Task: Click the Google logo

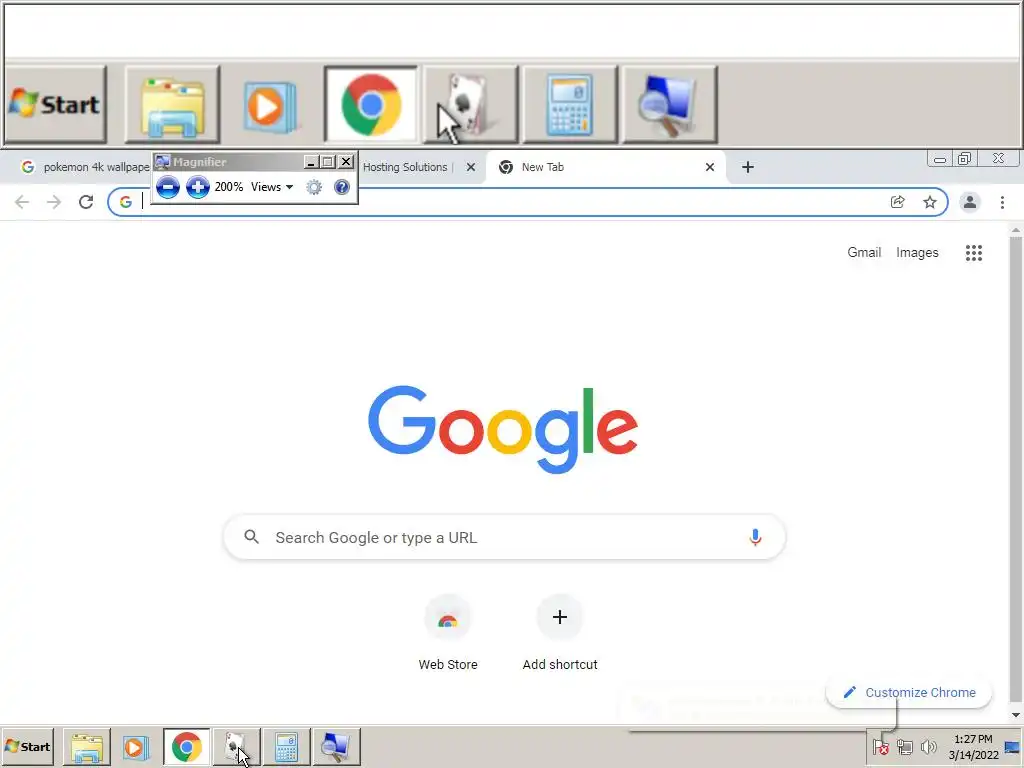Action: 503,429
